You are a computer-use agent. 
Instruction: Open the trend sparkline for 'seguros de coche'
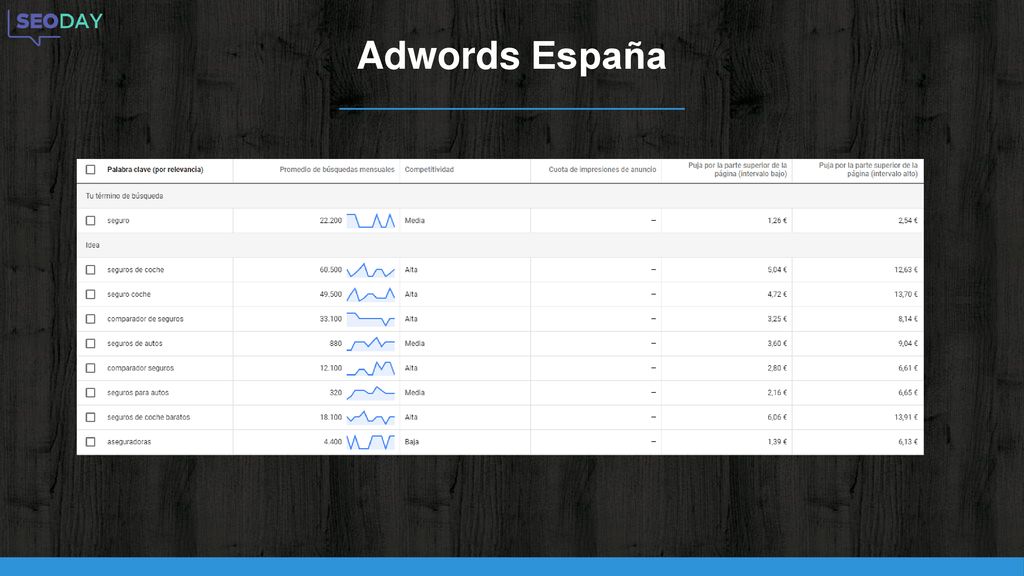click(371, 270)
